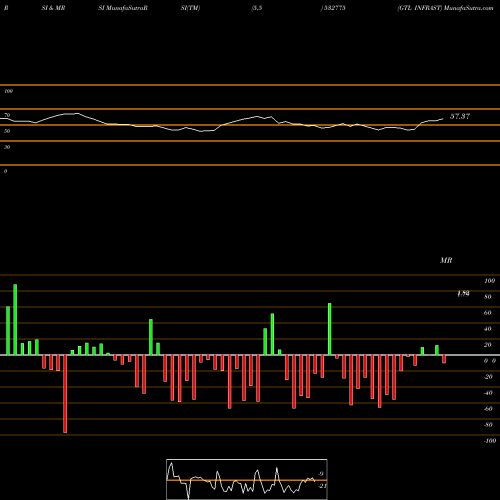Click the RSI axis label 70
This screenshot has width=500, height=500.
point(7,115)
